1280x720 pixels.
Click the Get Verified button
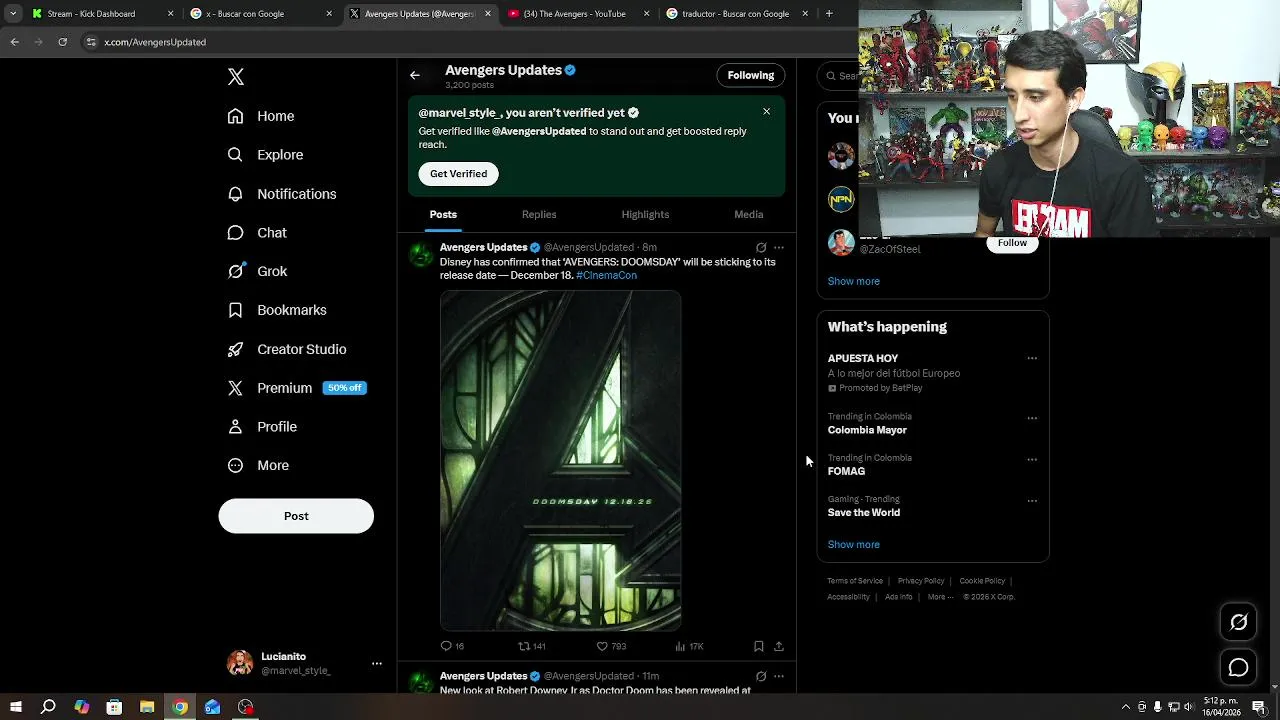coord(459,174)
